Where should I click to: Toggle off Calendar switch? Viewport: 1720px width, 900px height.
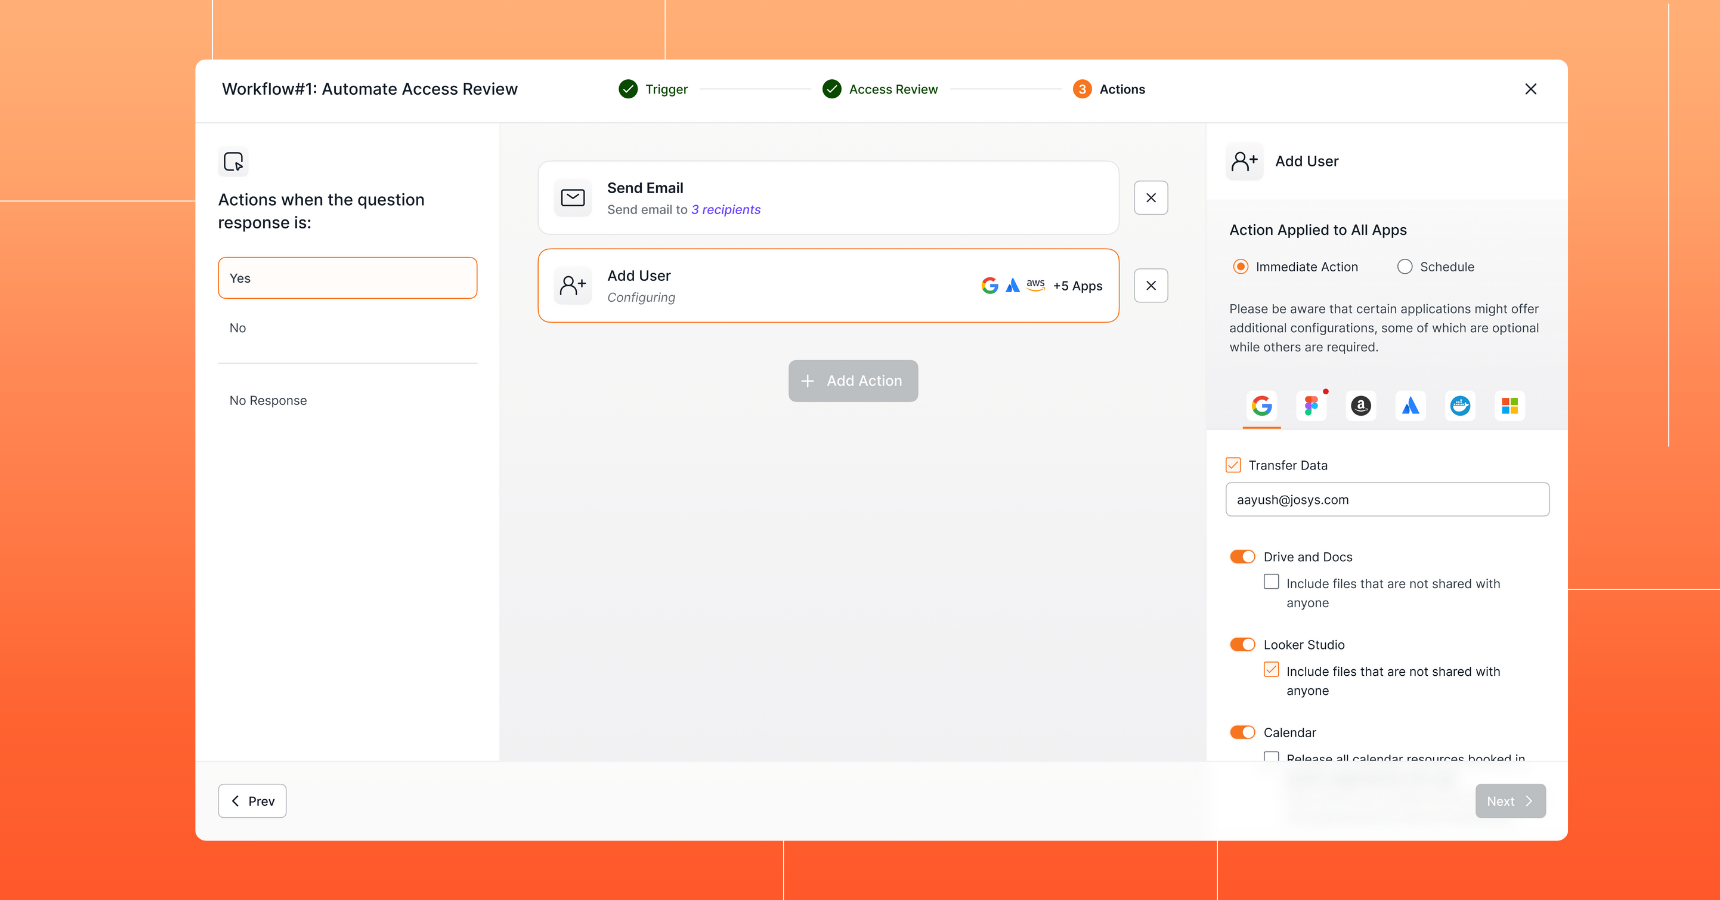[x=1243, y=733]
